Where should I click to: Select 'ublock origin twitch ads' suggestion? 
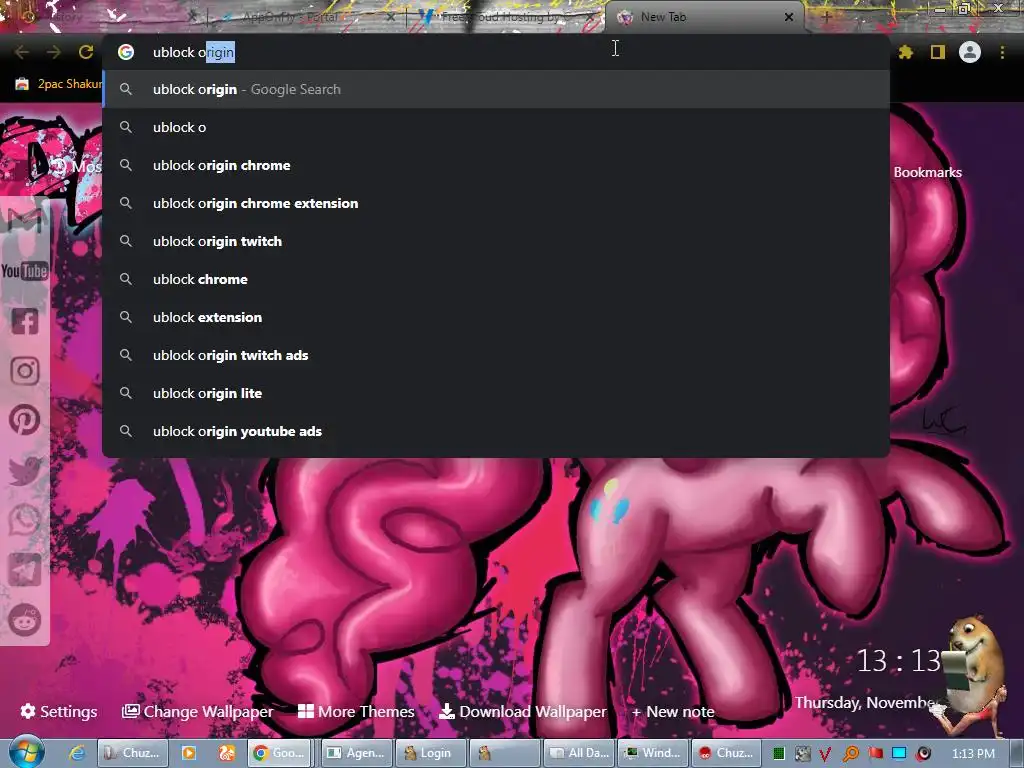pyautogui.click(x=496, y=355)
